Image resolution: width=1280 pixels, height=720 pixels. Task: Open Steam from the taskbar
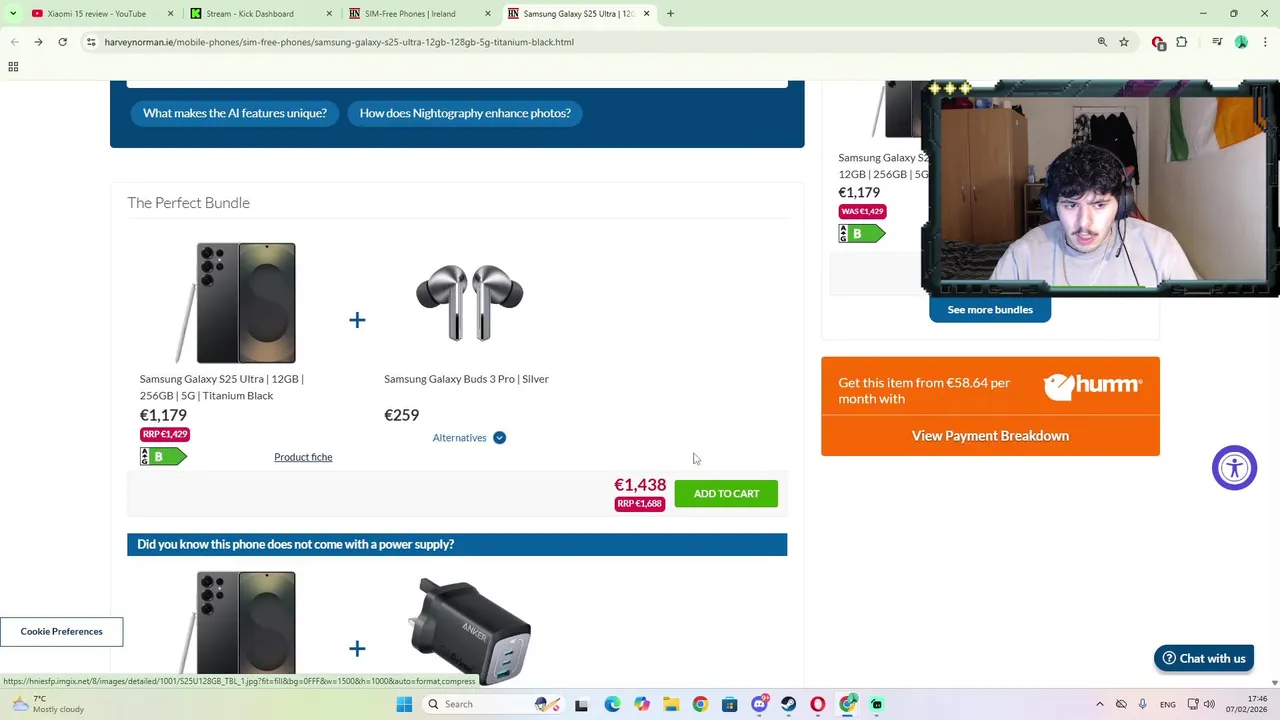tap(788, 704)
